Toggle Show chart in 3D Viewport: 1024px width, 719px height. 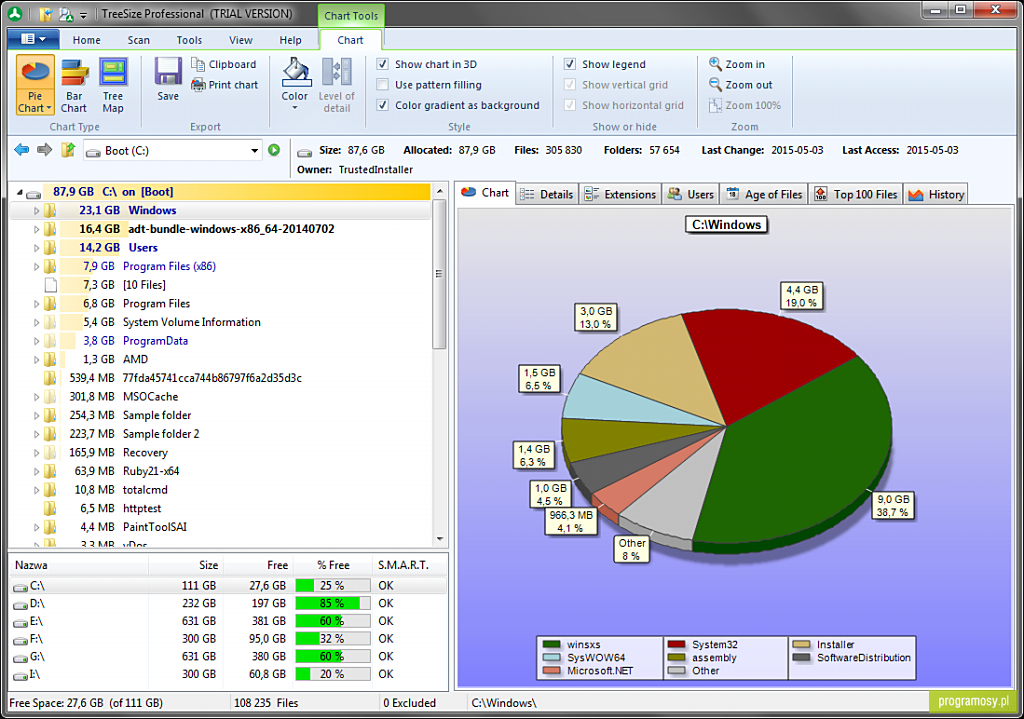click(383, 64)
